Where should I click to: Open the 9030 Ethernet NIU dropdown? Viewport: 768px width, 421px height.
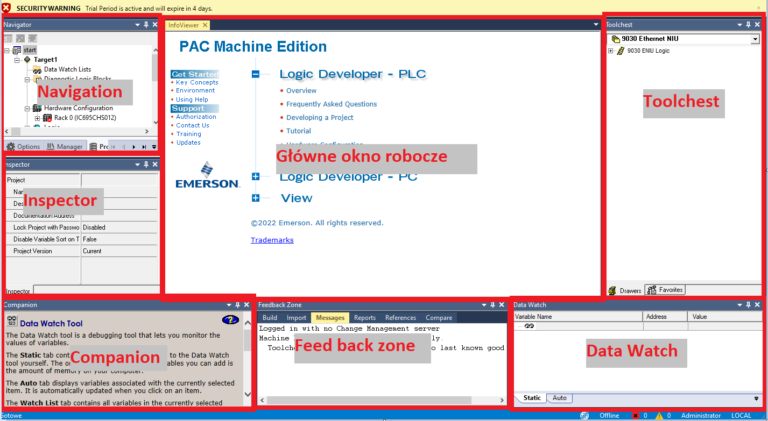point(754,39)
